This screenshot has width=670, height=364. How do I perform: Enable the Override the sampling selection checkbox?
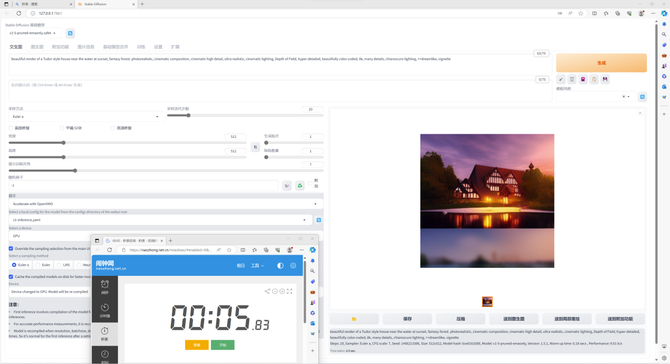tap(11, 248)
